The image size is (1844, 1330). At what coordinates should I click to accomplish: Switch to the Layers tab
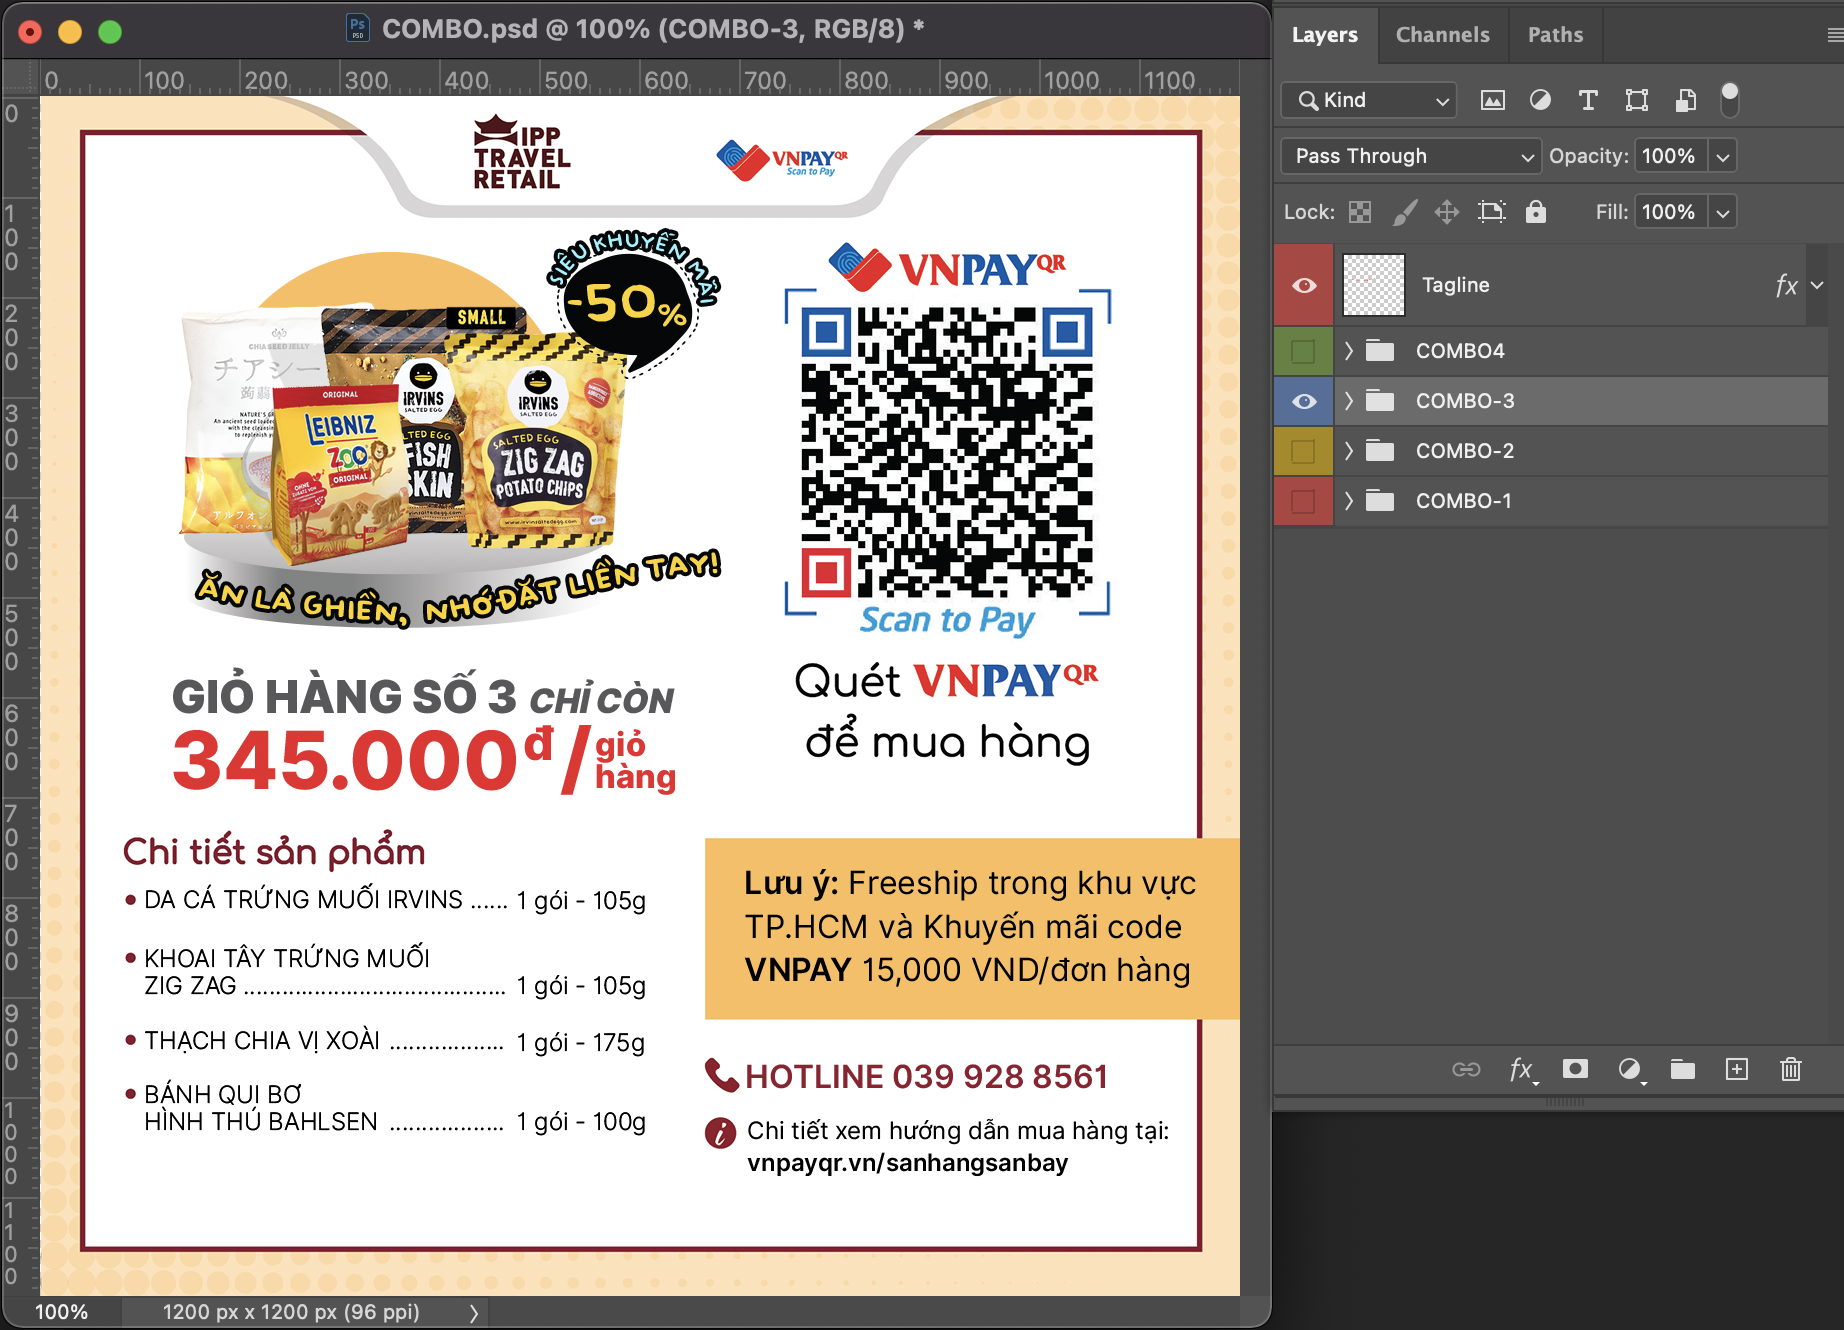point(1325,35)
